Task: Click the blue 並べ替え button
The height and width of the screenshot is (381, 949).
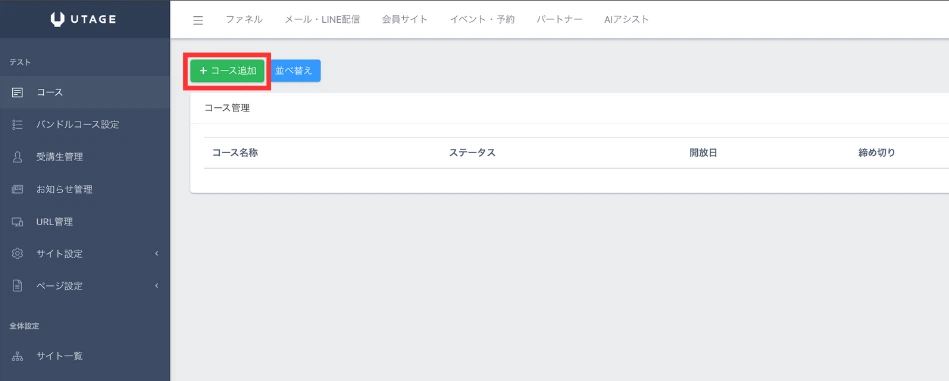Action: [x=294, y=71]
